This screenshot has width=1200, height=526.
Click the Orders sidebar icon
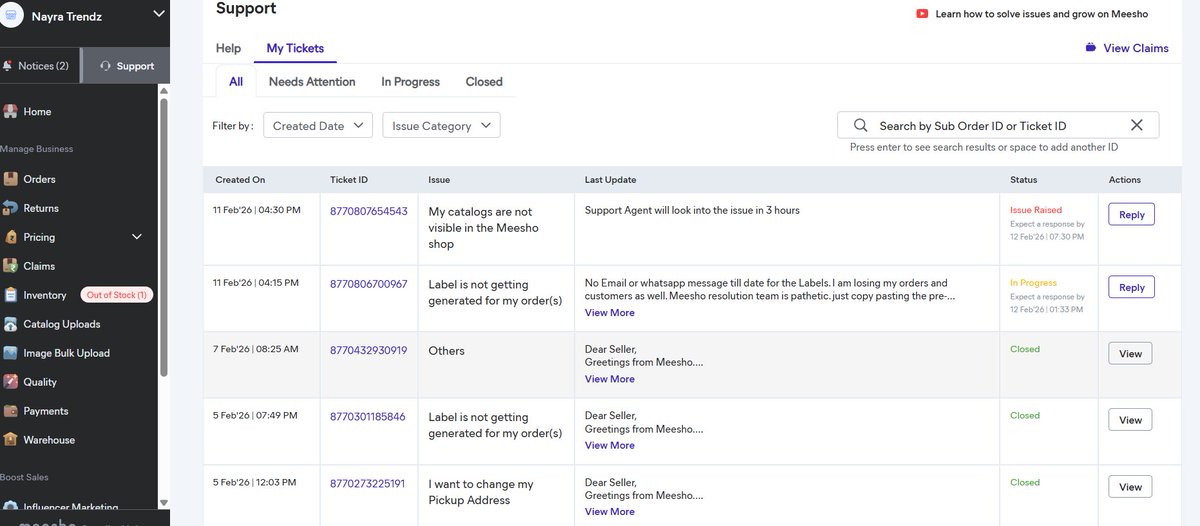coord(10,179)
